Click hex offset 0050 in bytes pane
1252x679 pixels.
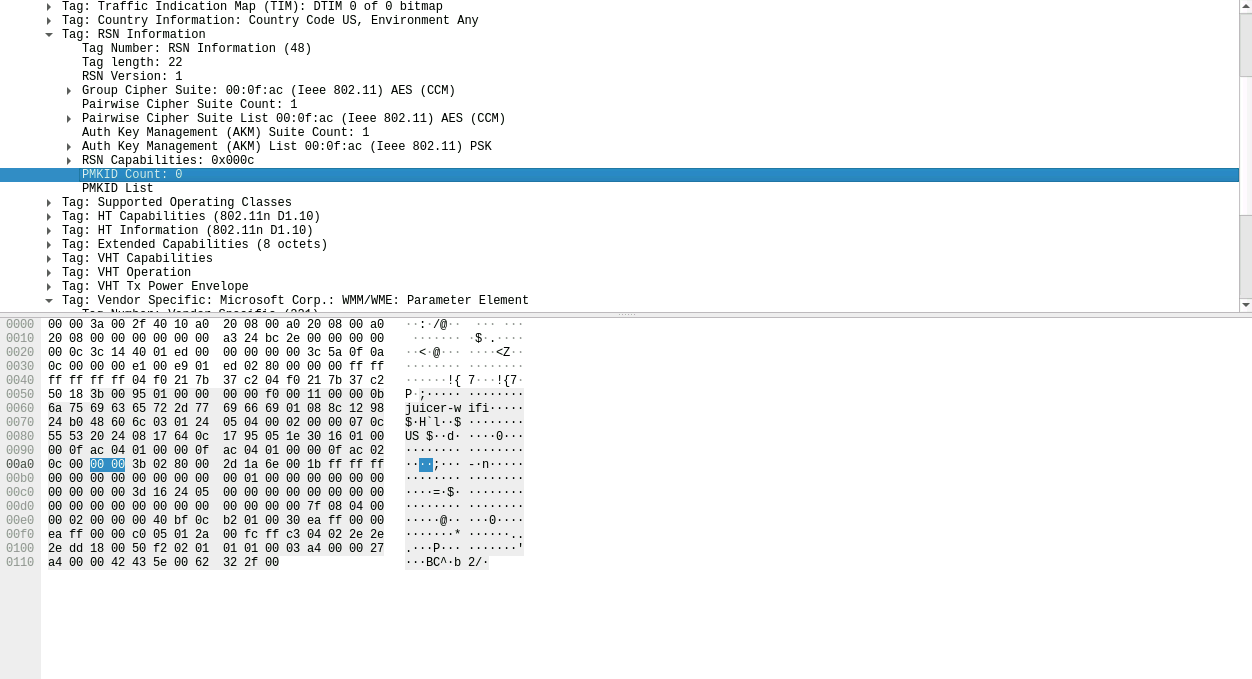pos(20,394)
